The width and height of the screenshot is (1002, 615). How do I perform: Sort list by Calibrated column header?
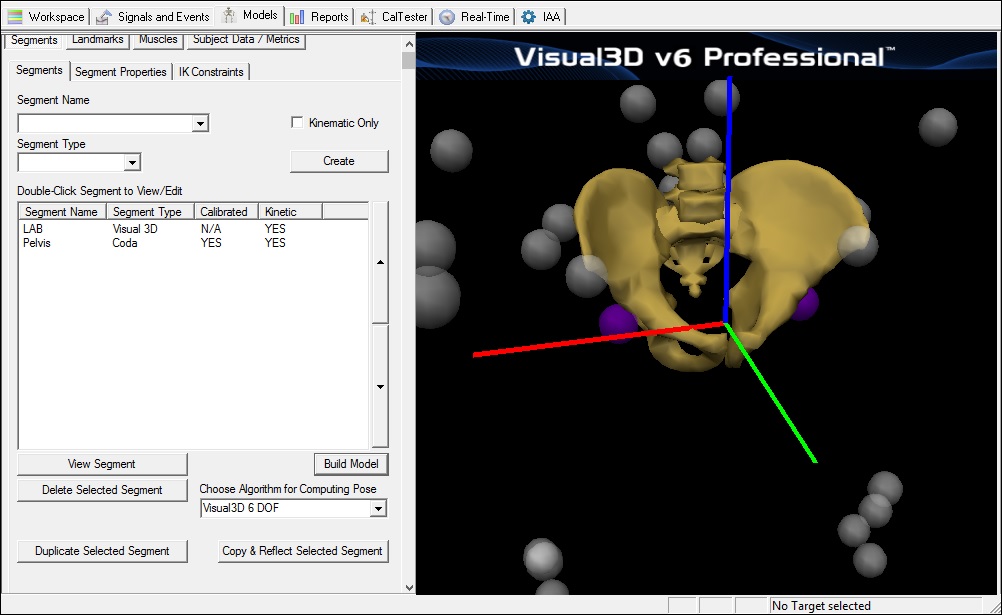pos(224,212)
